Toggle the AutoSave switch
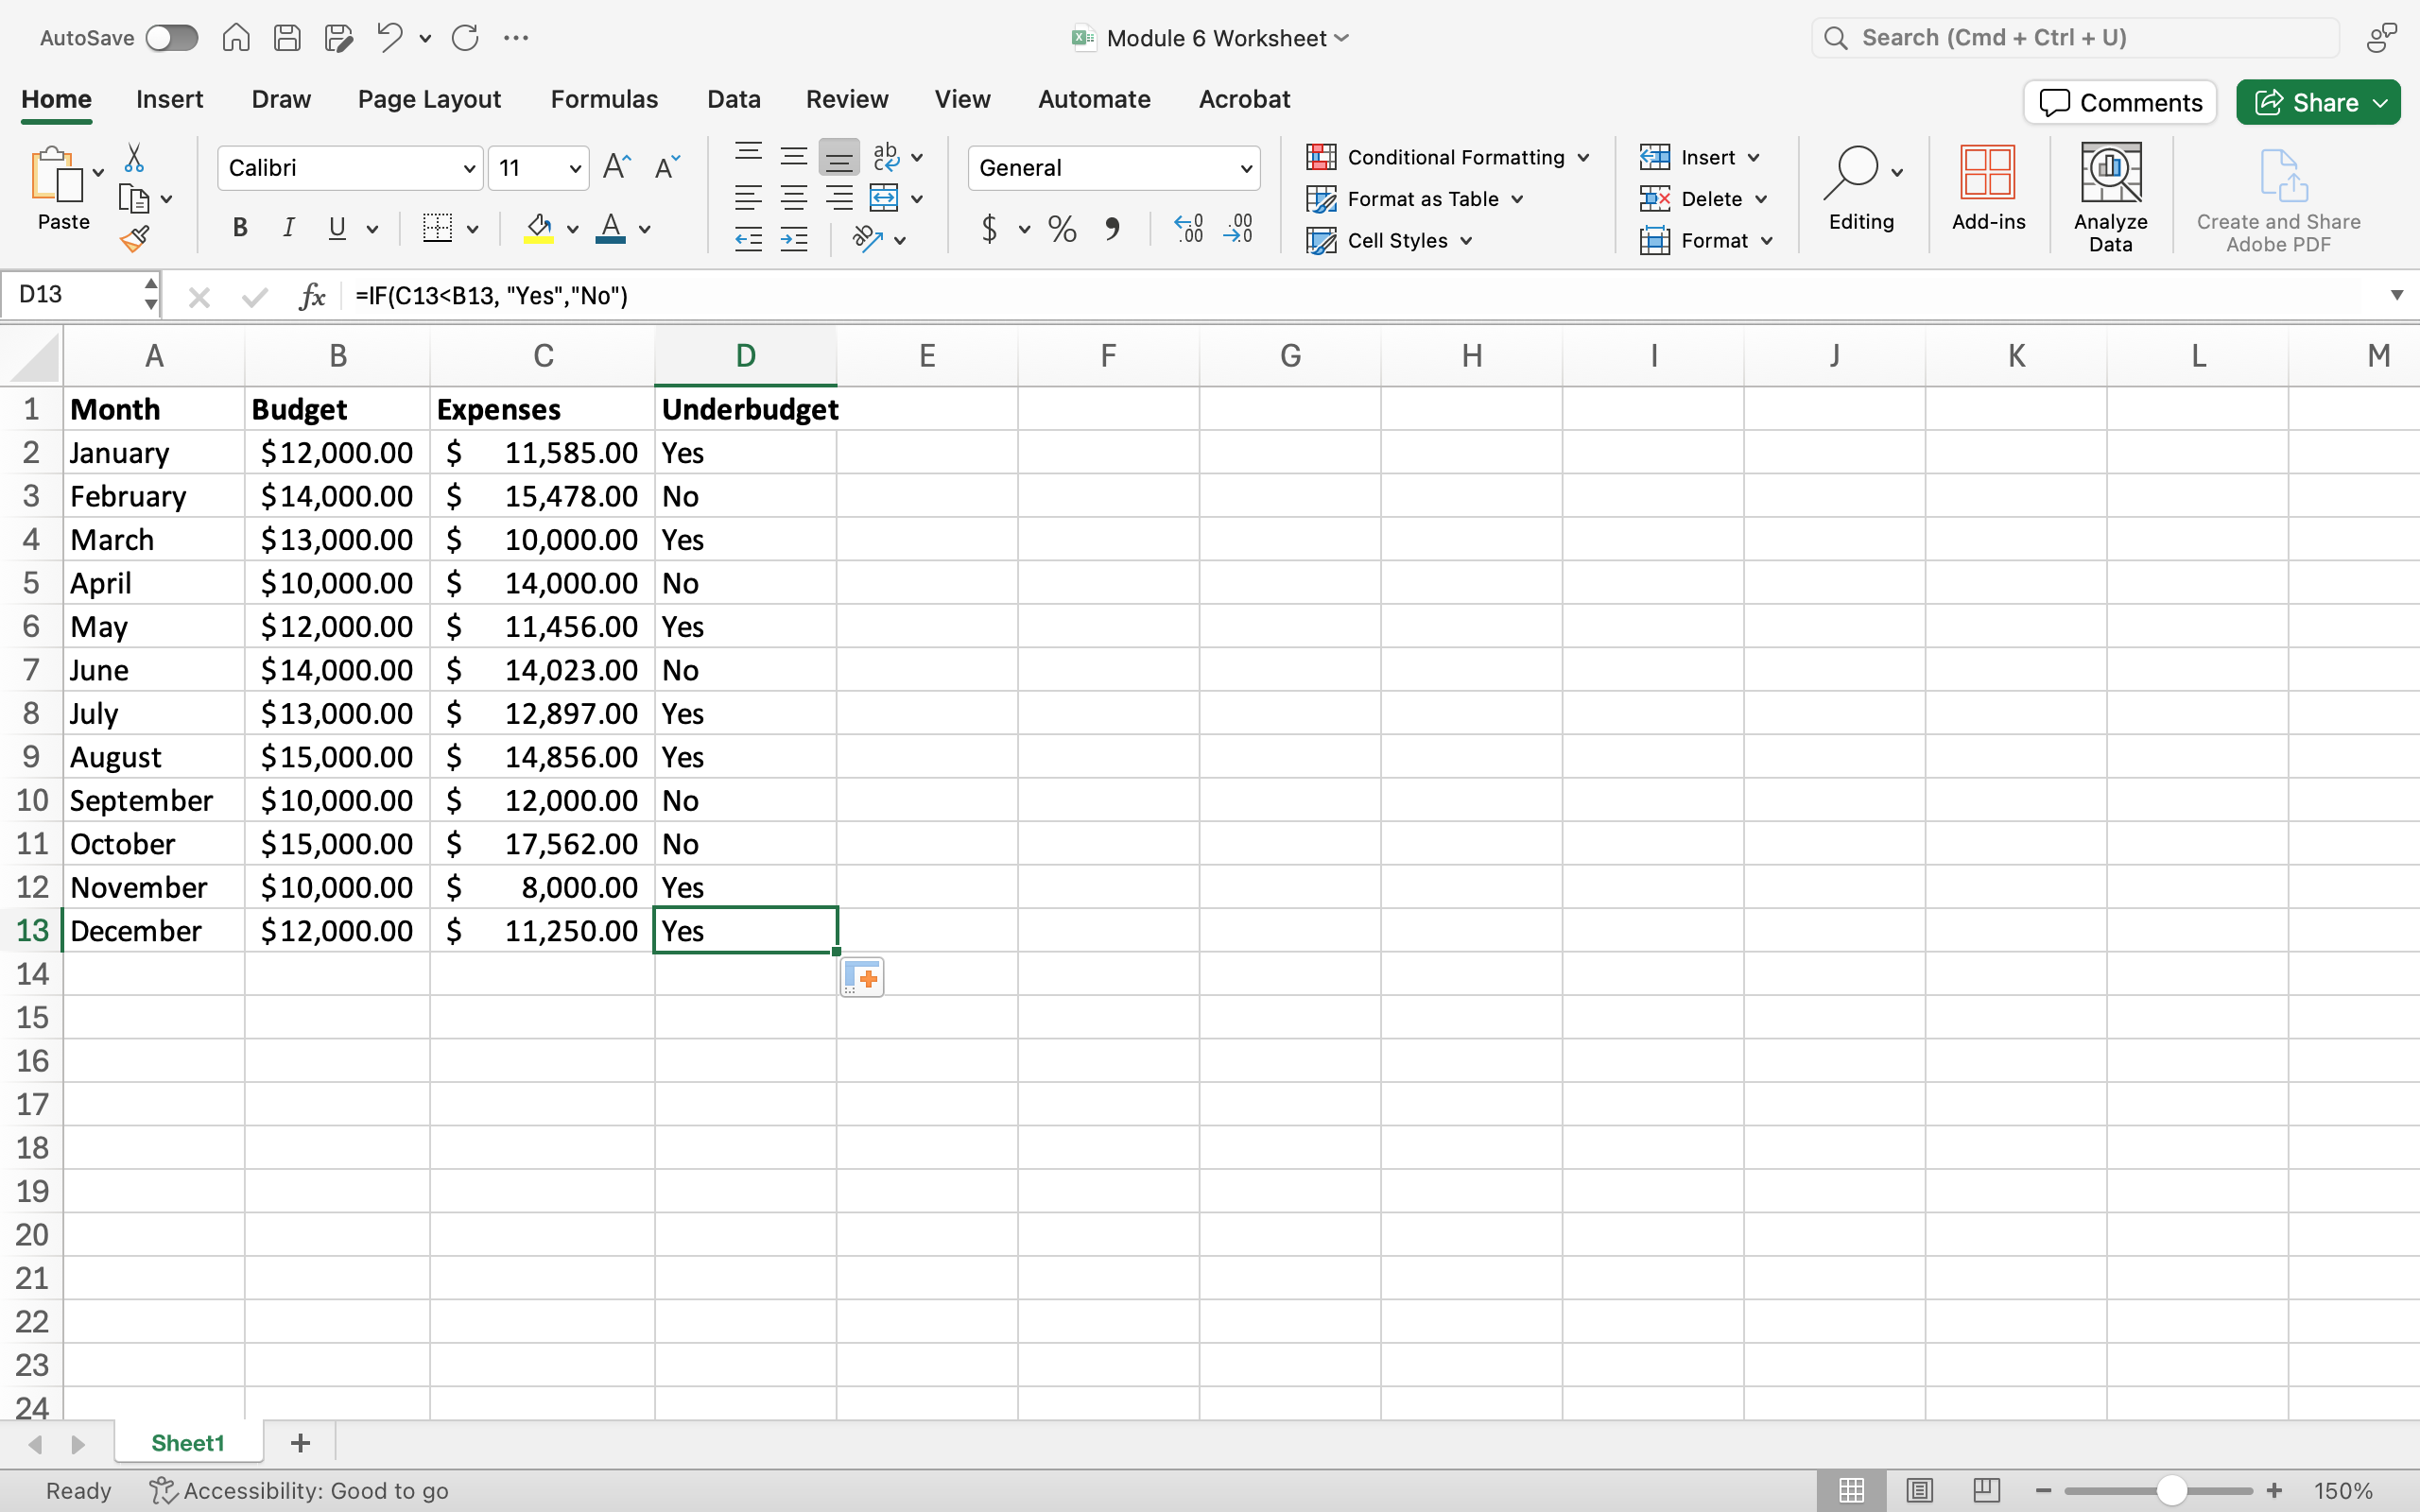The height and width of the screenshot is (1512, 2420). [x=172, y=38]
